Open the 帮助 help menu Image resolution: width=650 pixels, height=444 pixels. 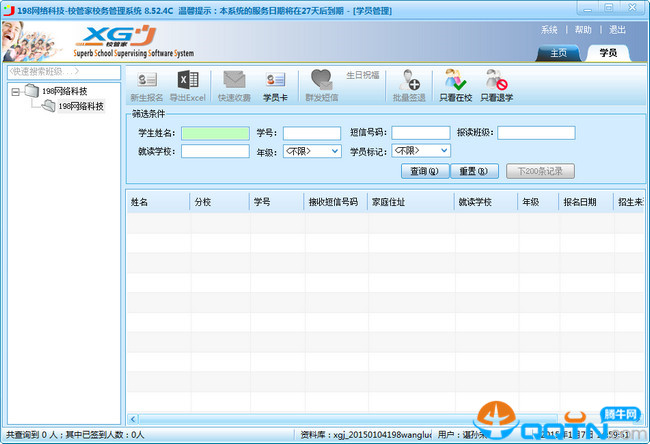pyautogui.click(x=583, y=30)
